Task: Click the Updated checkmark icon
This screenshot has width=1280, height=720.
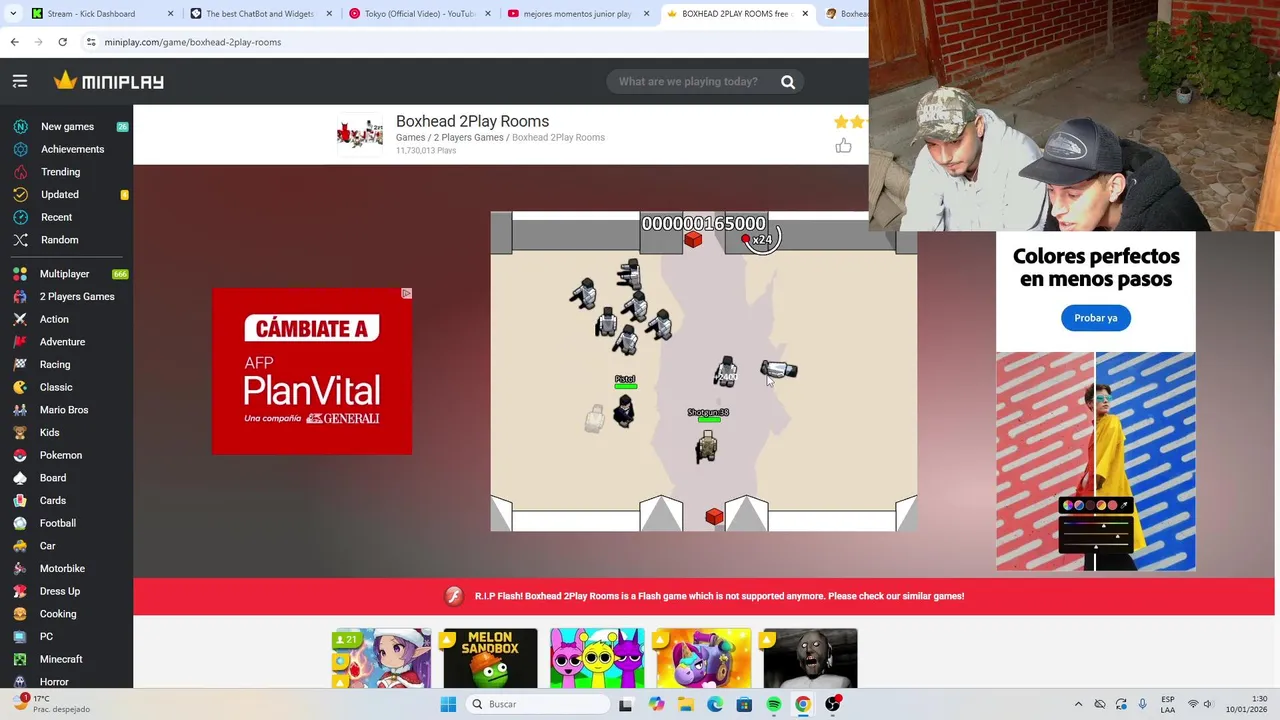Action: (20, 195)
